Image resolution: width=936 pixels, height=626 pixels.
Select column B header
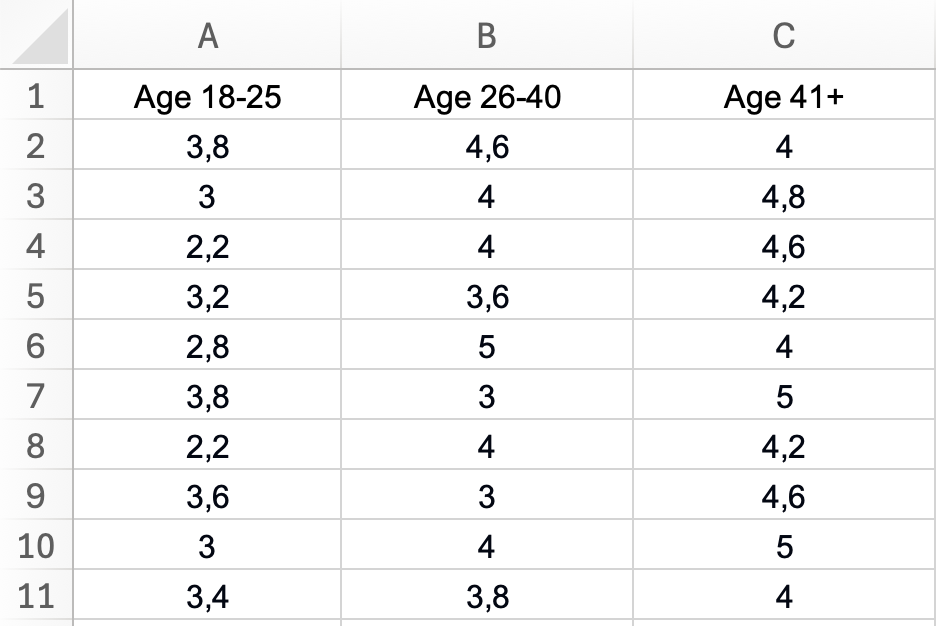[x=486, y=35]
